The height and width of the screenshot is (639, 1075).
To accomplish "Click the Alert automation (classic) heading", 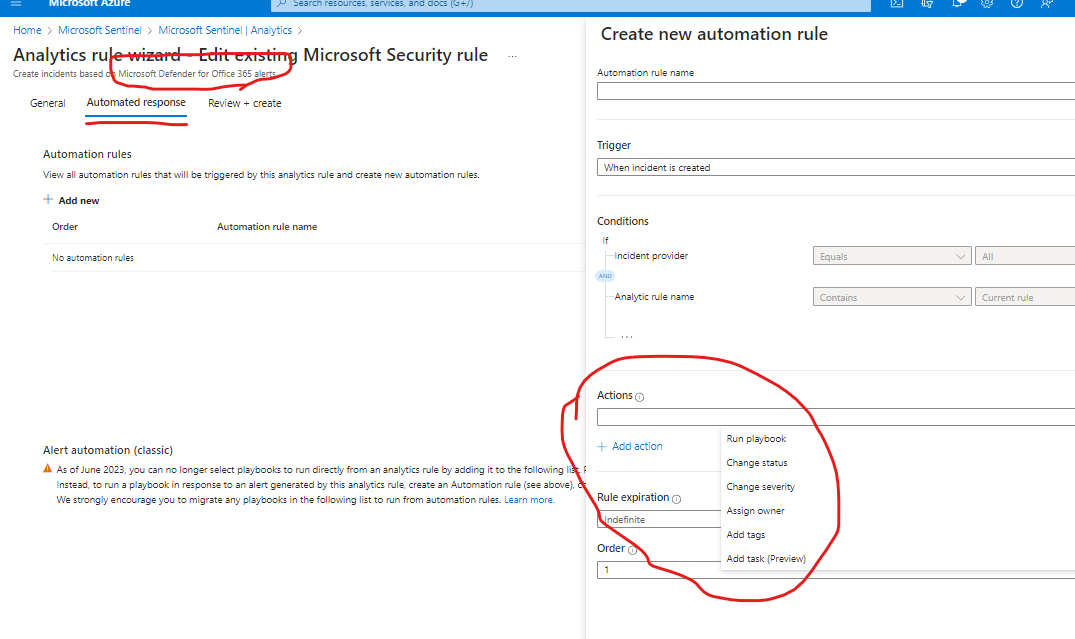I will [x=108, y=450].
